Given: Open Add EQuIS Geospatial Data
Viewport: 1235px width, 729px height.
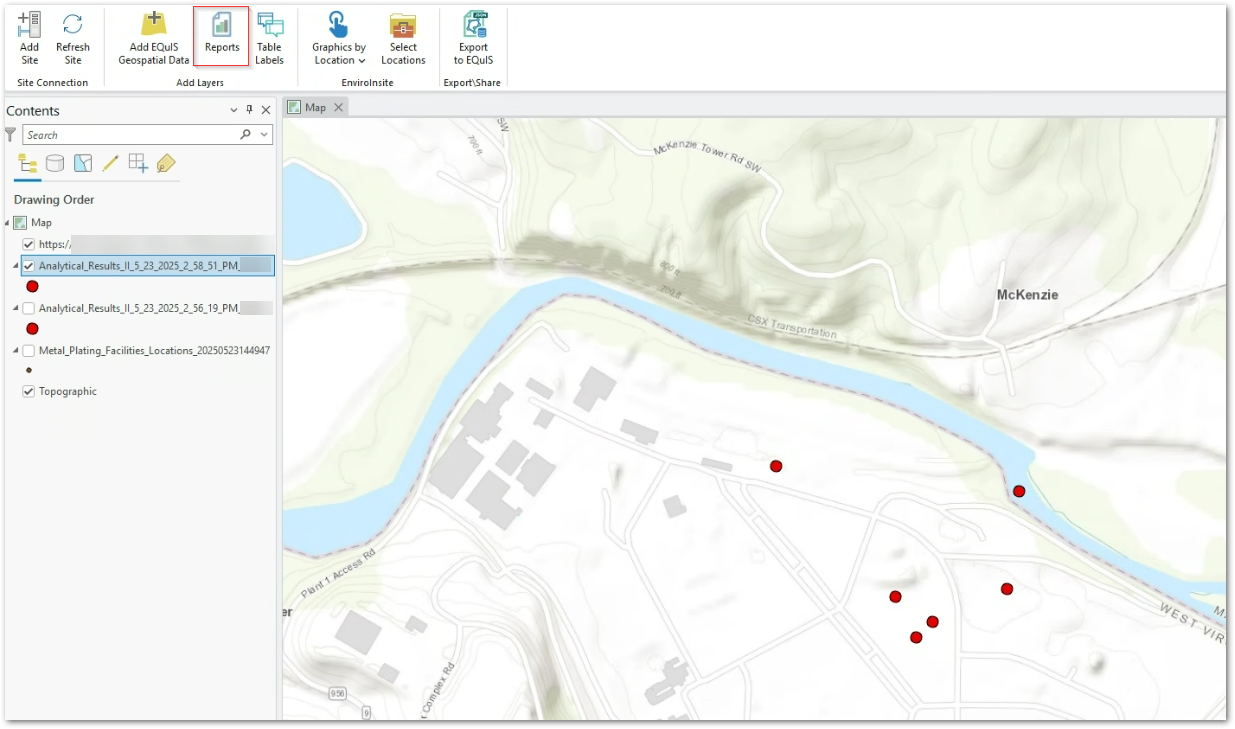Looking at the screenshot, I should [x=153, y=37].
